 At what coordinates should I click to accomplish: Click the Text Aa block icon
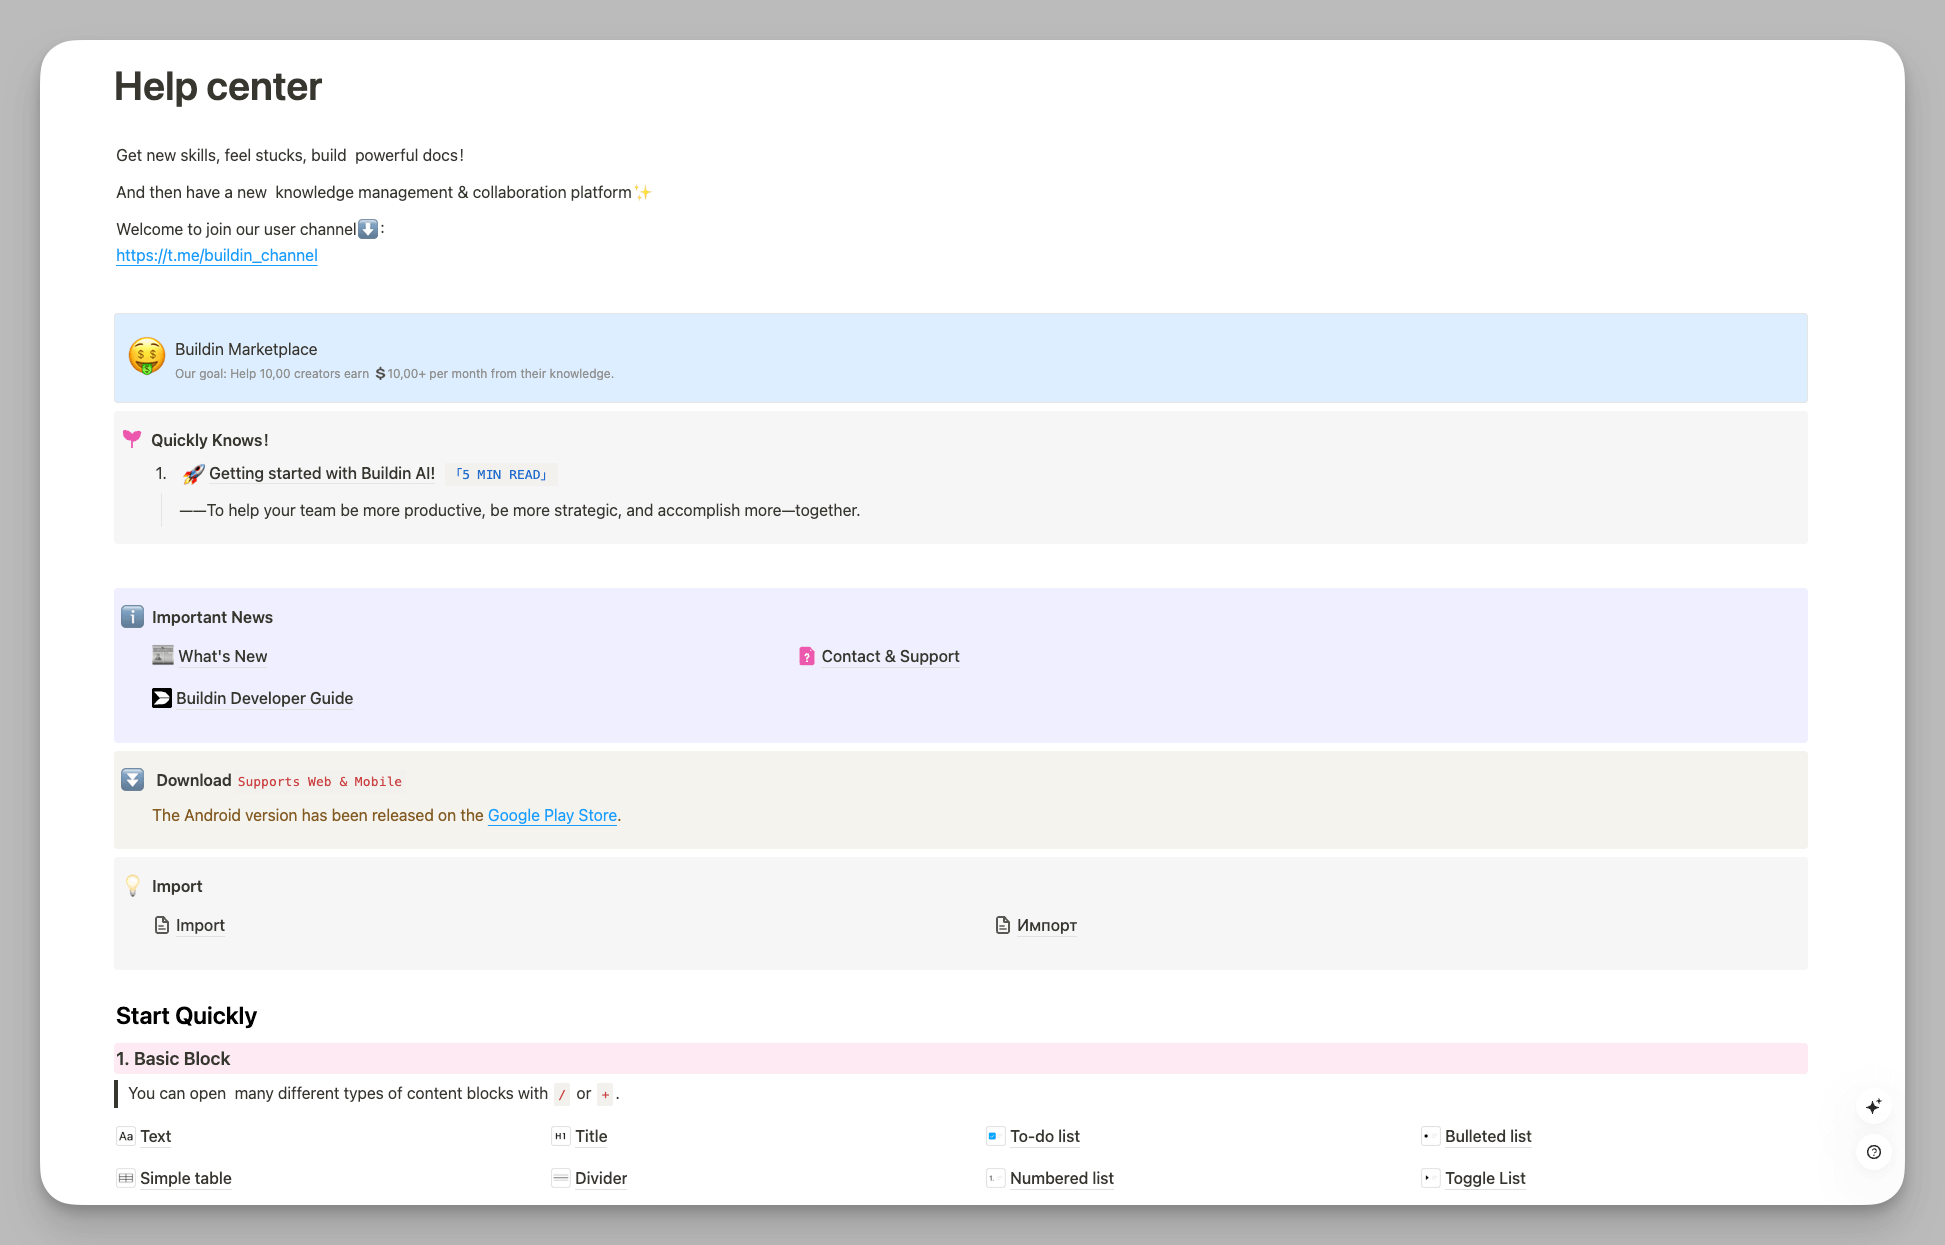(x=126, y=1136)
